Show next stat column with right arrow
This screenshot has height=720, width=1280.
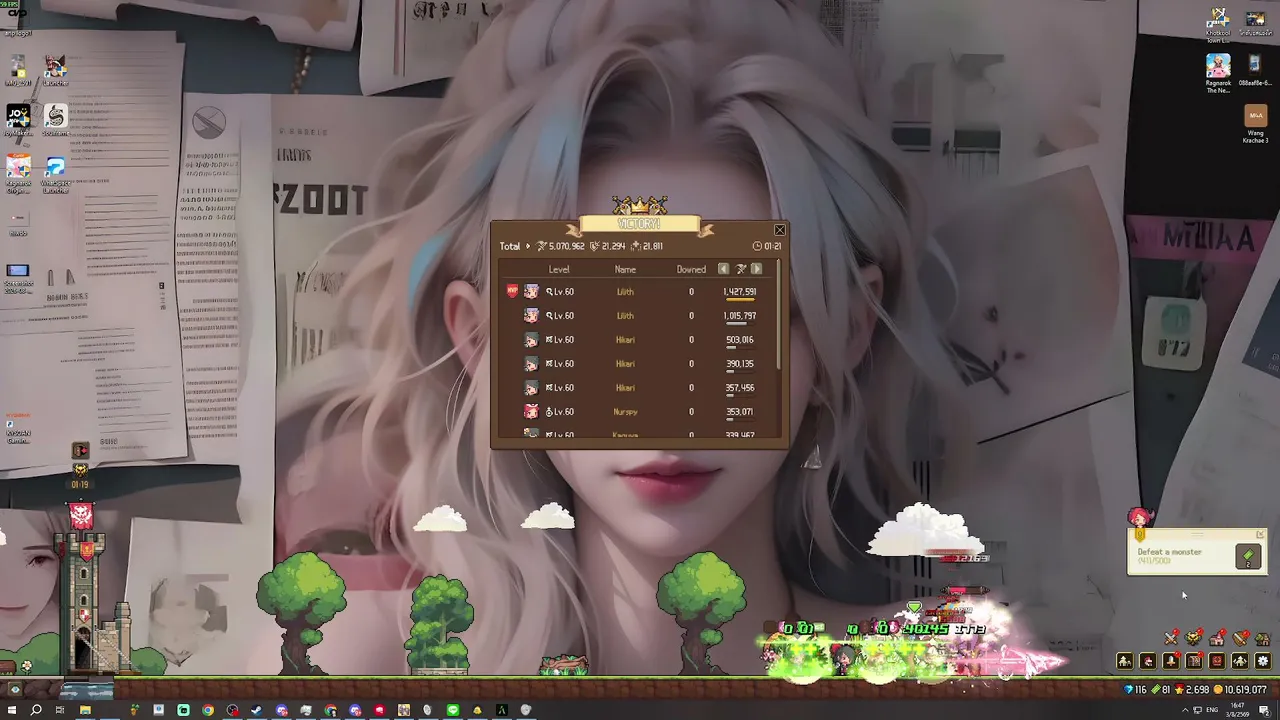756,269
